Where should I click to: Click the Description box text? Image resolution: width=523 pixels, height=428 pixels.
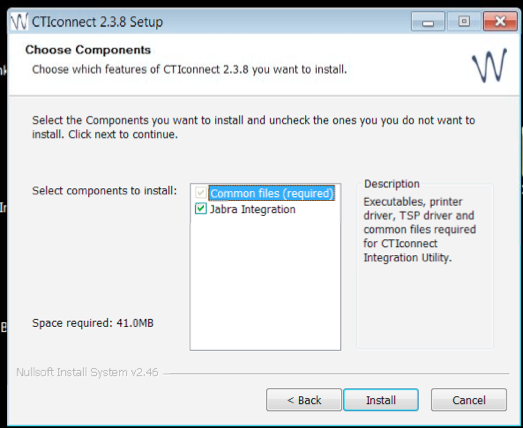point(420,230)
